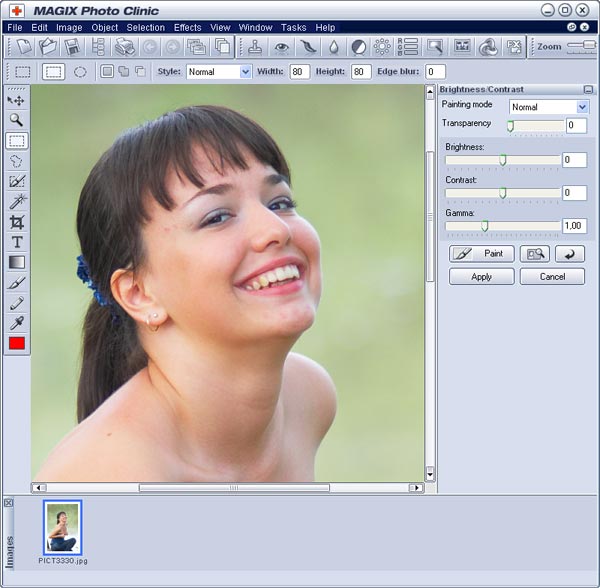Viewport: 600px width, 588px height.
Task: Pick the Lasso freehand selection tool
Action: (17, 161)
